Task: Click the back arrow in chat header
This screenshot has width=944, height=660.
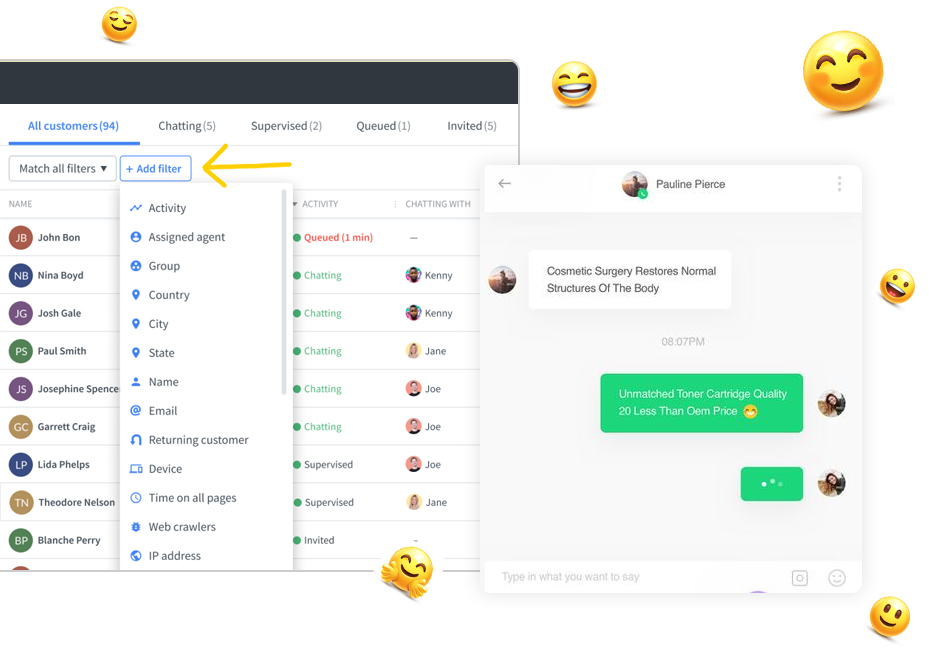Action: (505, 184)
